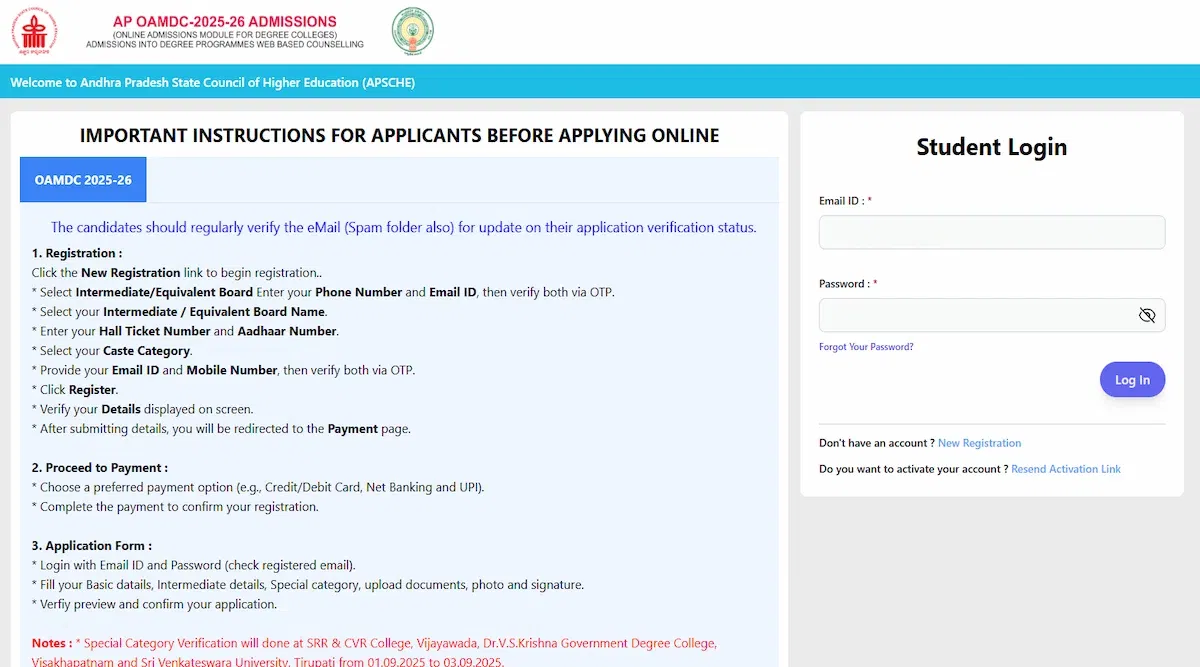Click the APSCHE logo in the header
Image resolution: width=1200 pixels, height=667 pixels.
click(x=34, y=32)
